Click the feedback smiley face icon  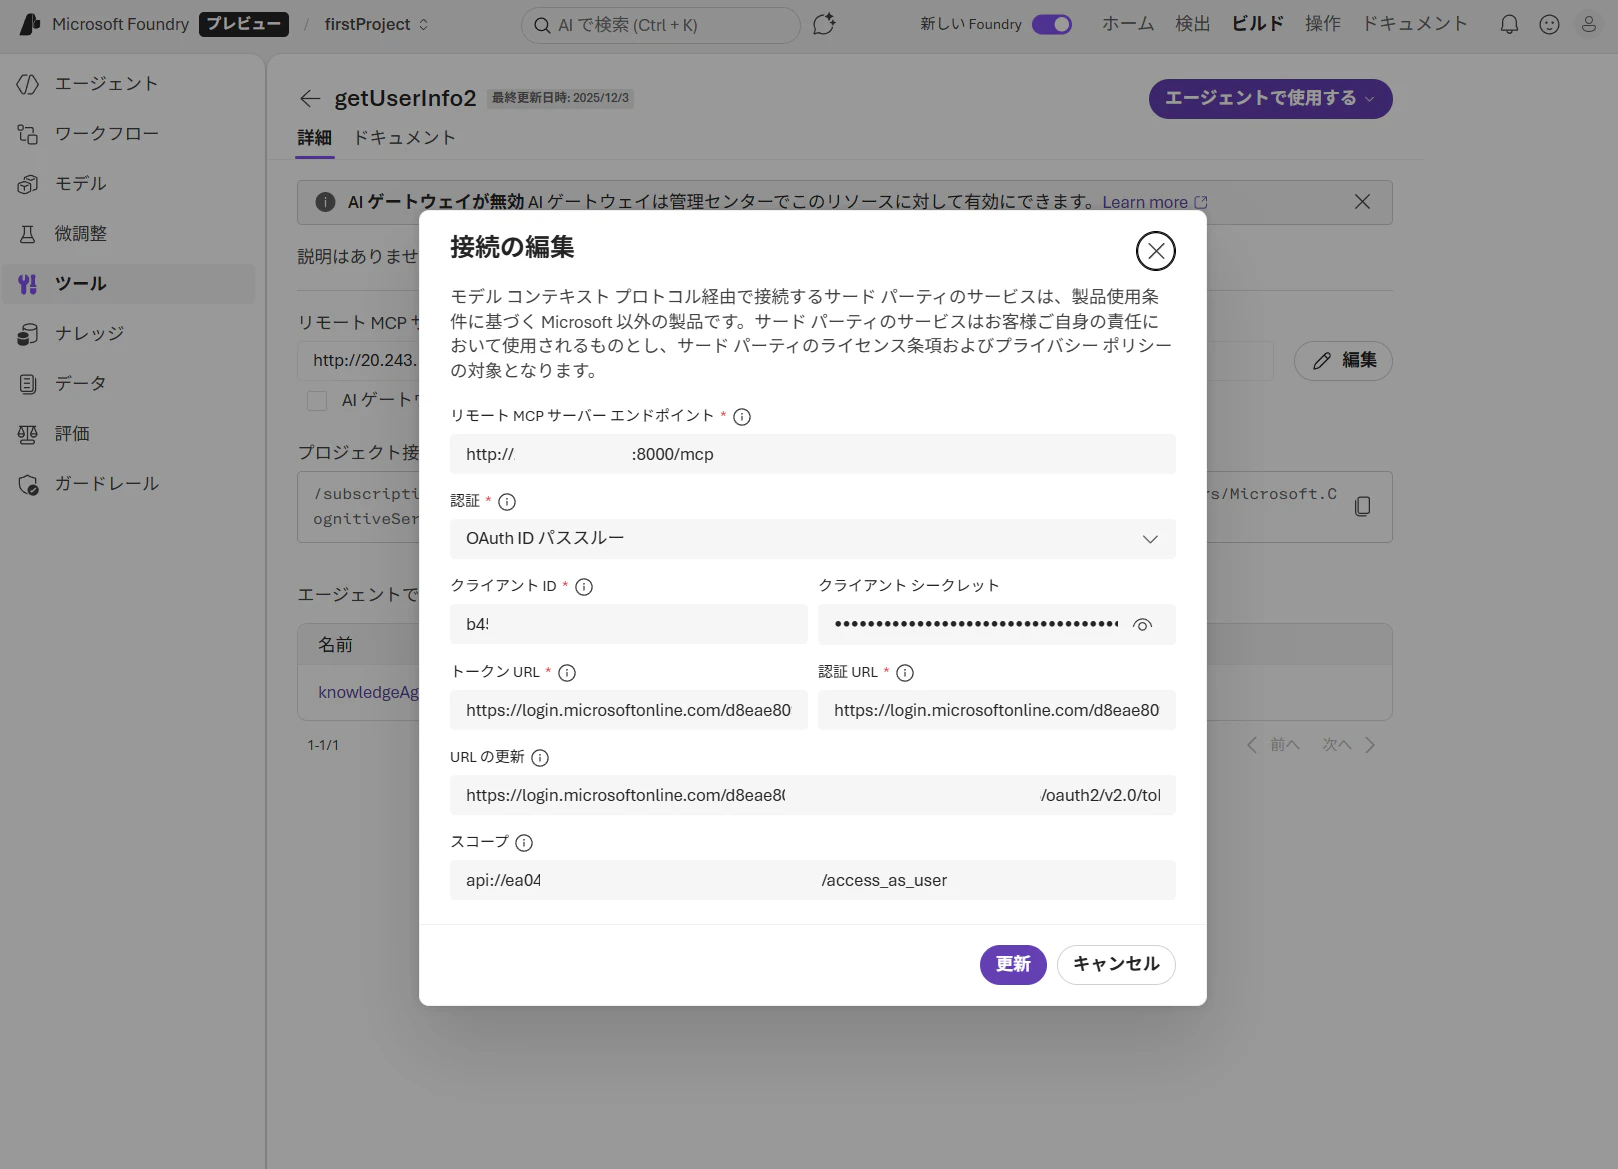[x=1549, y=25]
